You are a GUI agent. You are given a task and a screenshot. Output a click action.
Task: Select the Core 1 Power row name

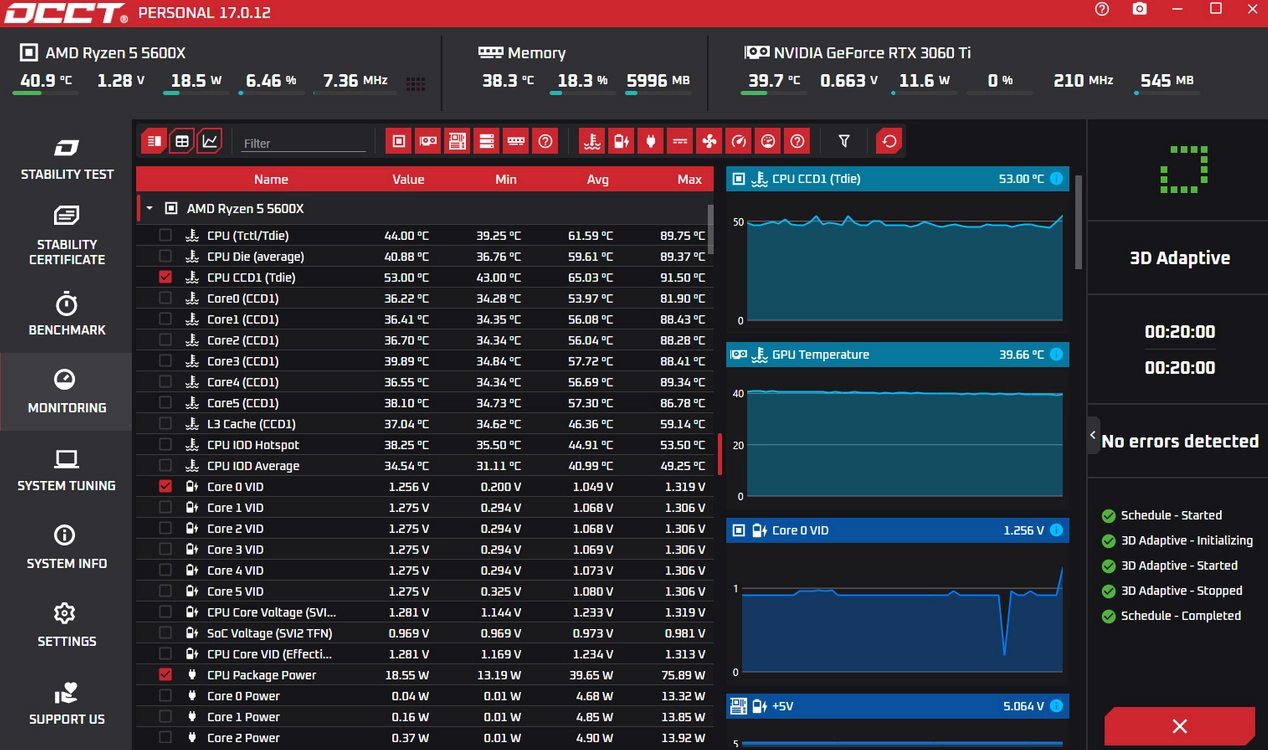tap(243, 717)
